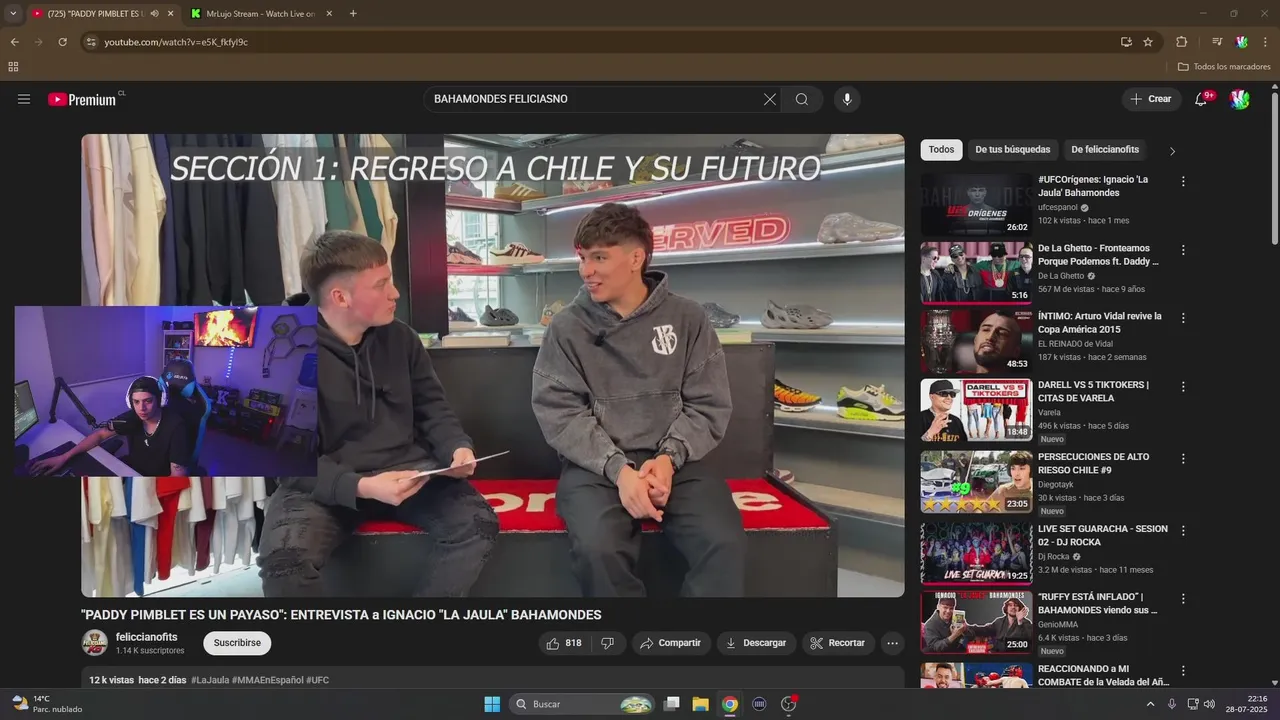This screenshot has width=1280, height=720.
Task: Open YouTube account avatar menu
Action: click(1239, 99)
